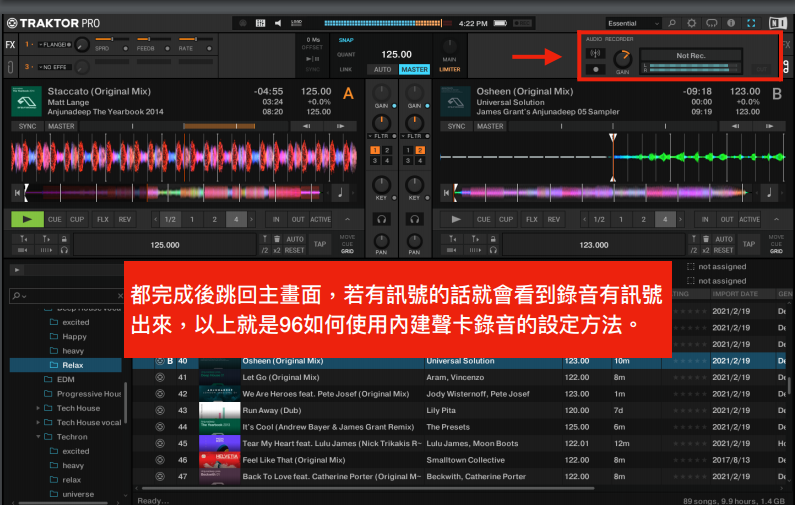
Task: Toggle headphone cue for deck B
Action: pos(414,219)
